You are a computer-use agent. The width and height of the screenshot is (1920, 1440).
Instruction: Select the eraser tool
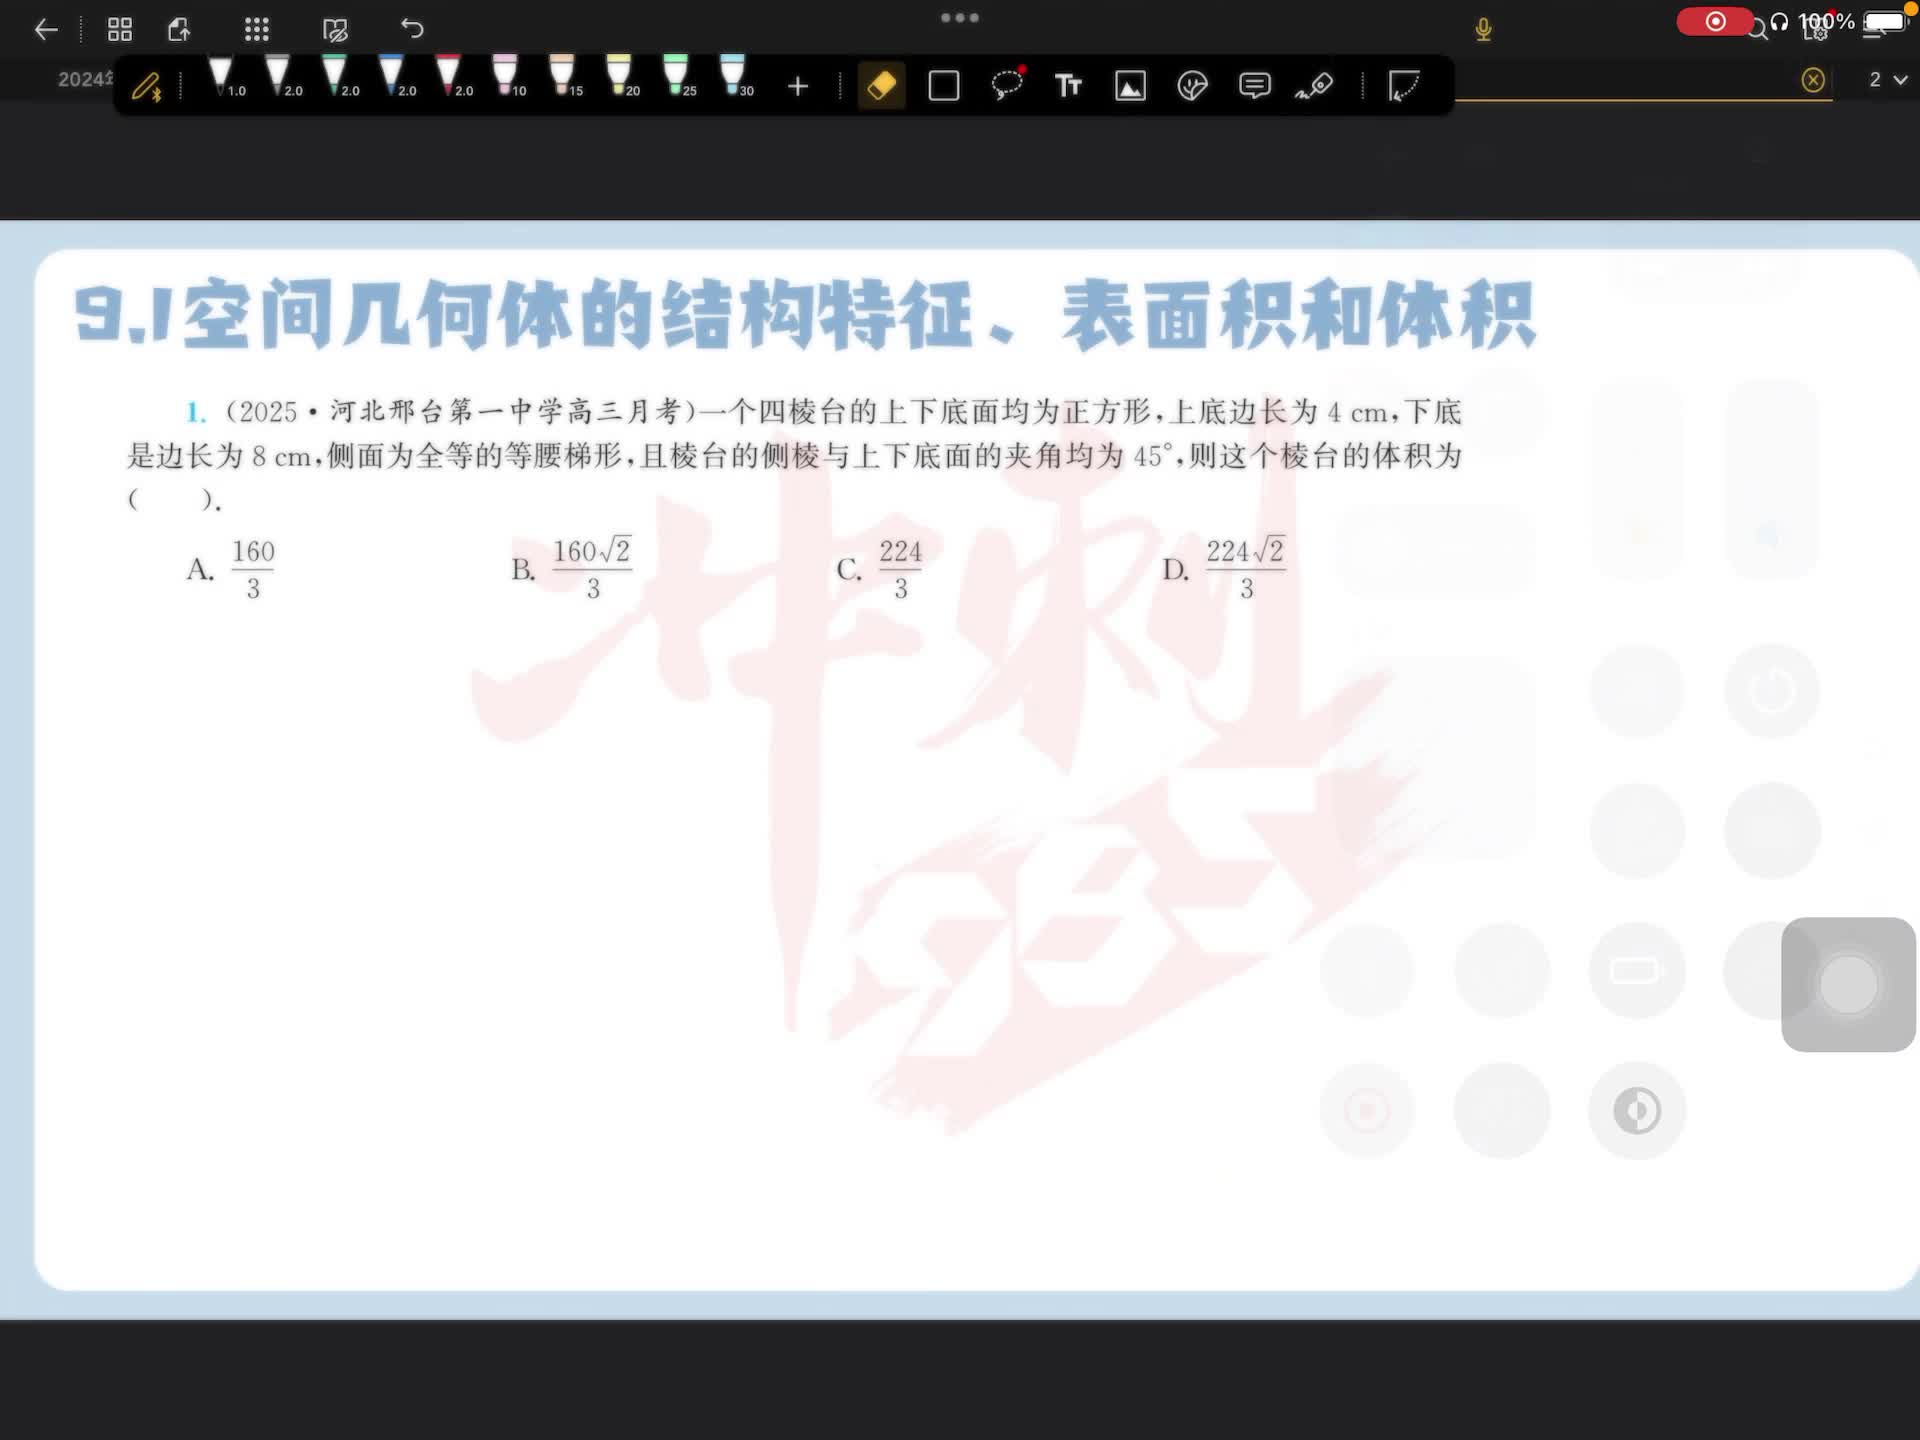[x=881, y=86]
